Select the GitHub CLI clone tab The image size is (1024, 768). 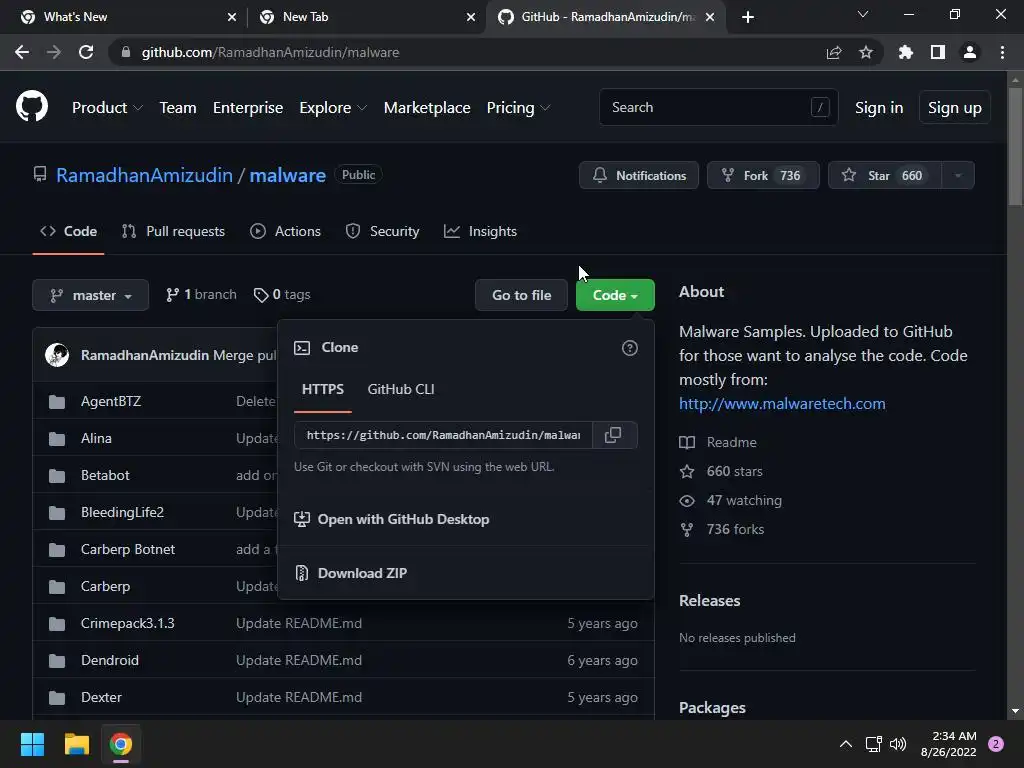(401, 389)
